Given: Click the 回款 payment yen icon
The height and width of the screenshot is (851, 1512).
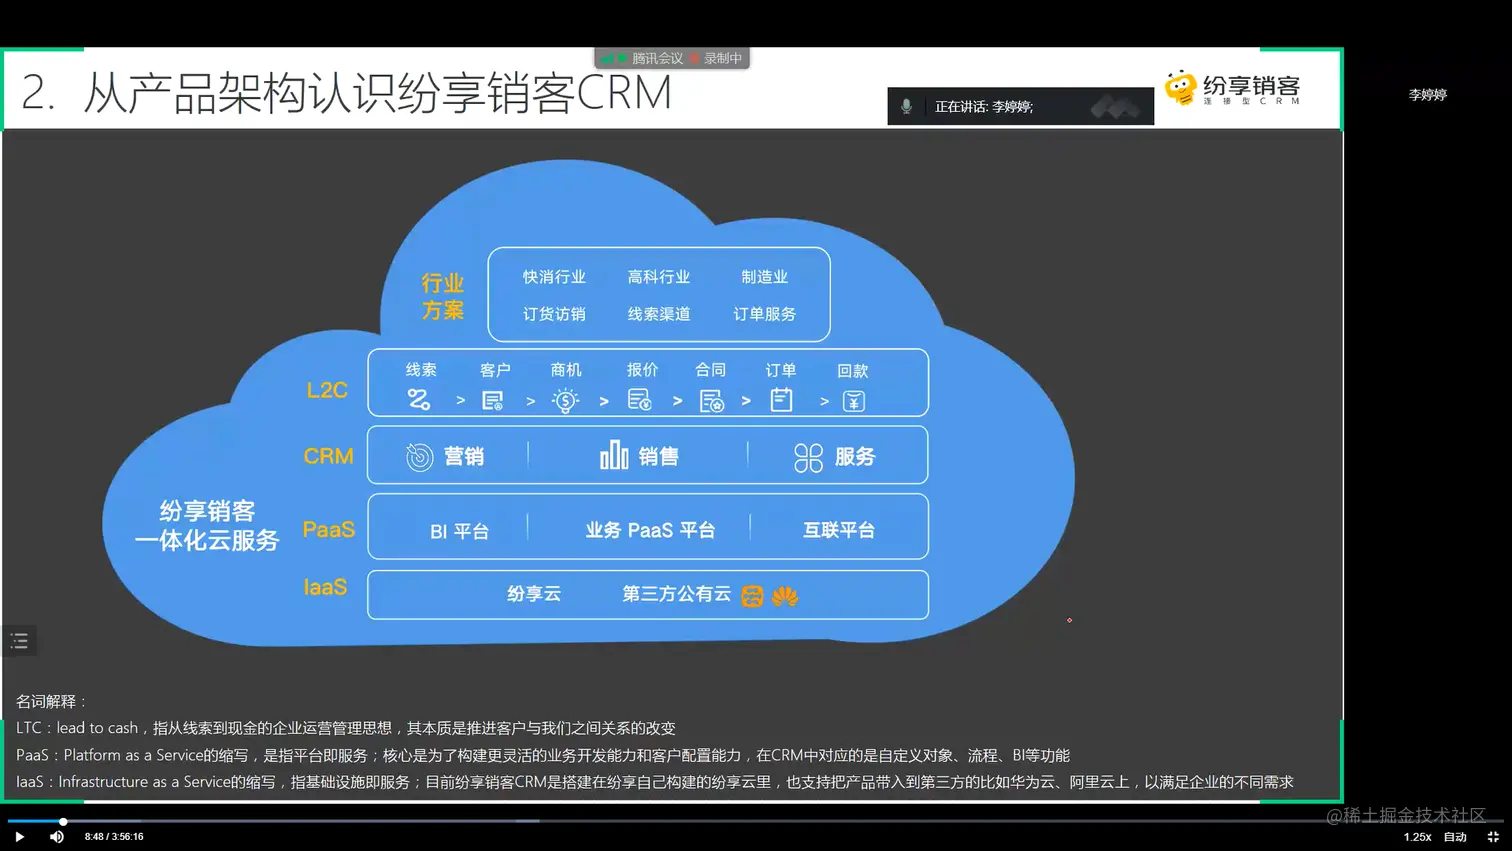Looking at the screenshot, I should coord(853,401).
